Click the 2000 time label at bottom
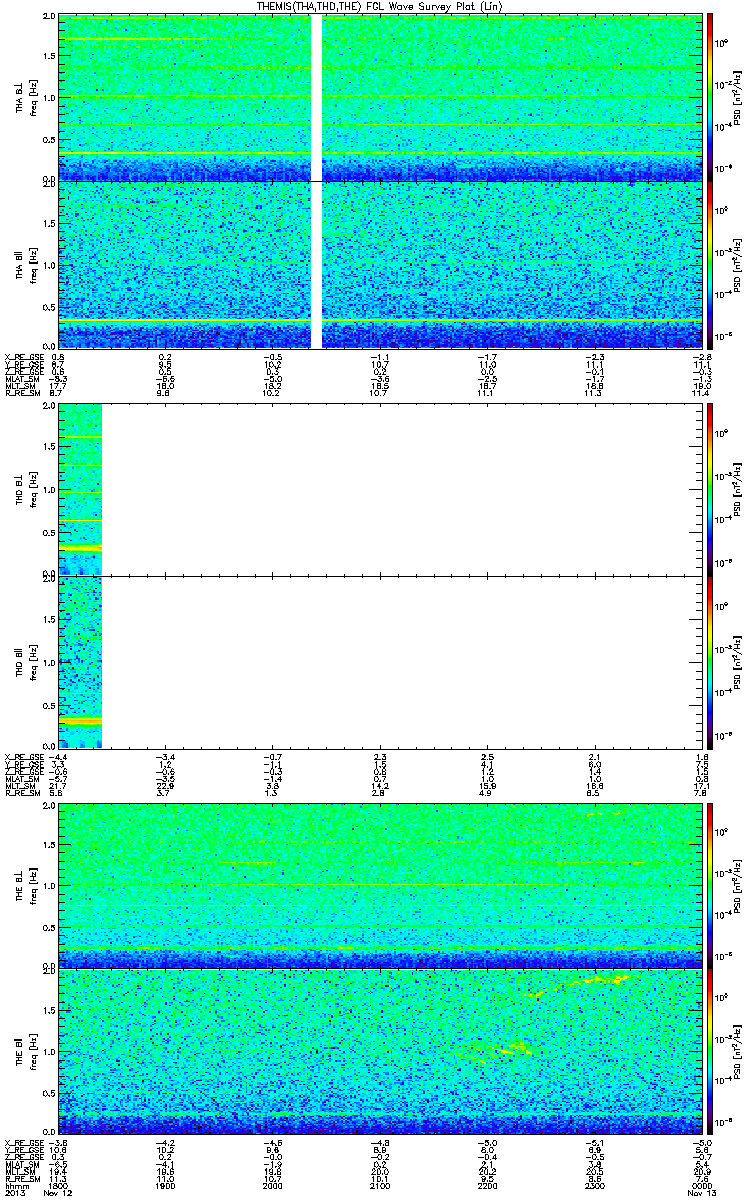 point(273,1186)
